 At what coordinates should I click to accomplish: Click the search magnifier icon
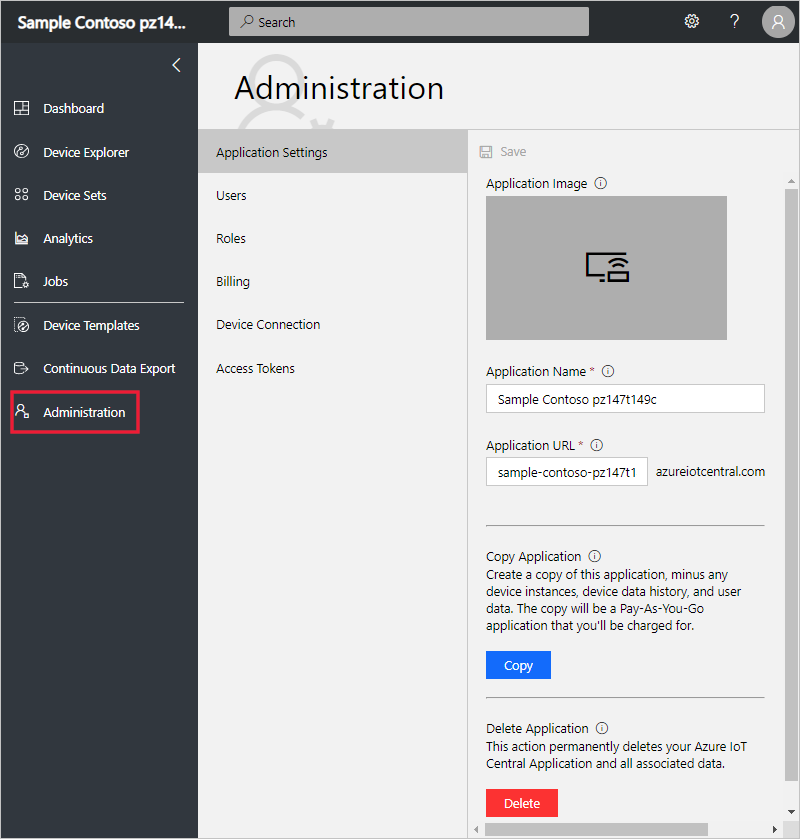coord(246,21)
